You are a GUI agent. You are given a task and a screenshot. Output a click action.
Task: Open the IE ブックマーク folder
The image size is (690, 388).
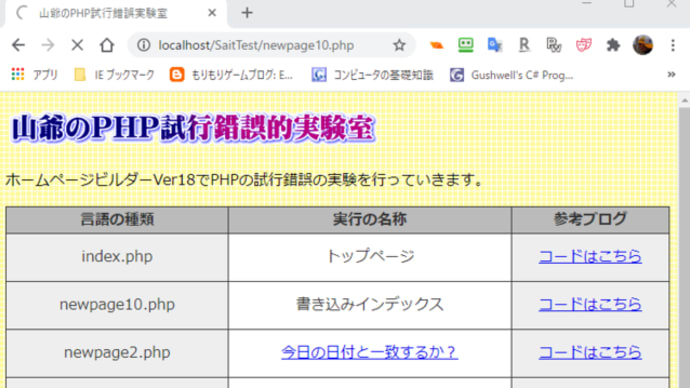[114, 75]
